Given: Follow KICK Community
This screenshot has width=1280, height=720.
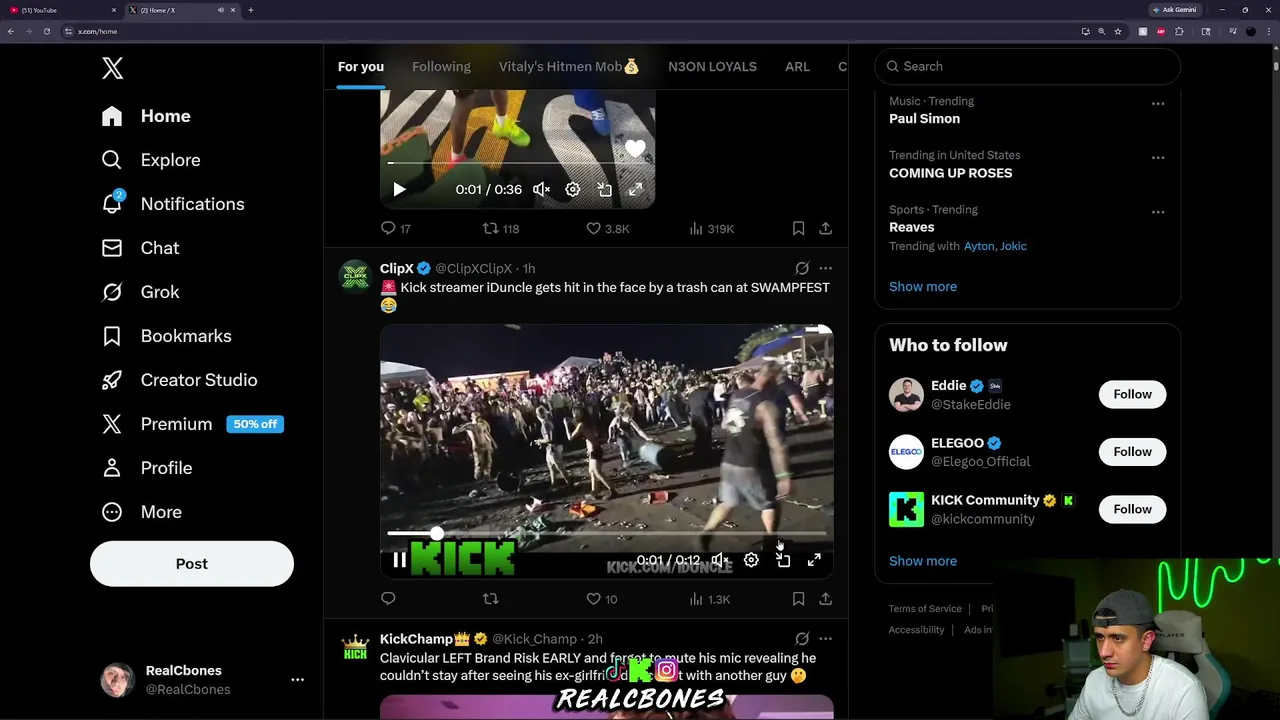Looking at the screenshot, I should [x=1133, y=509].
